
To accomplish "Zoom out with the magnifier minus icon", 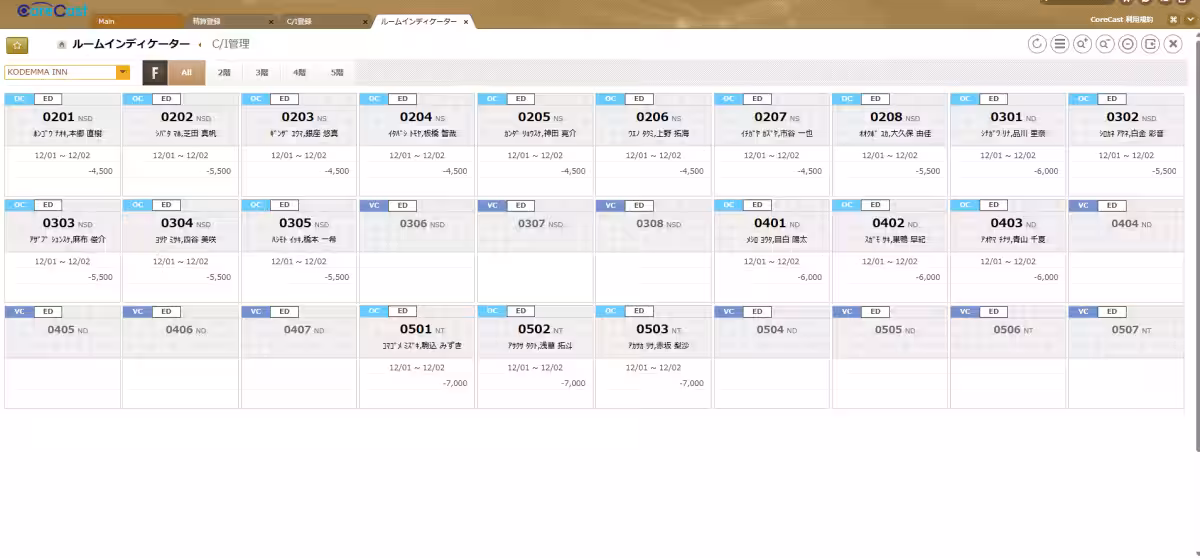I will (x=1105, y=44).
